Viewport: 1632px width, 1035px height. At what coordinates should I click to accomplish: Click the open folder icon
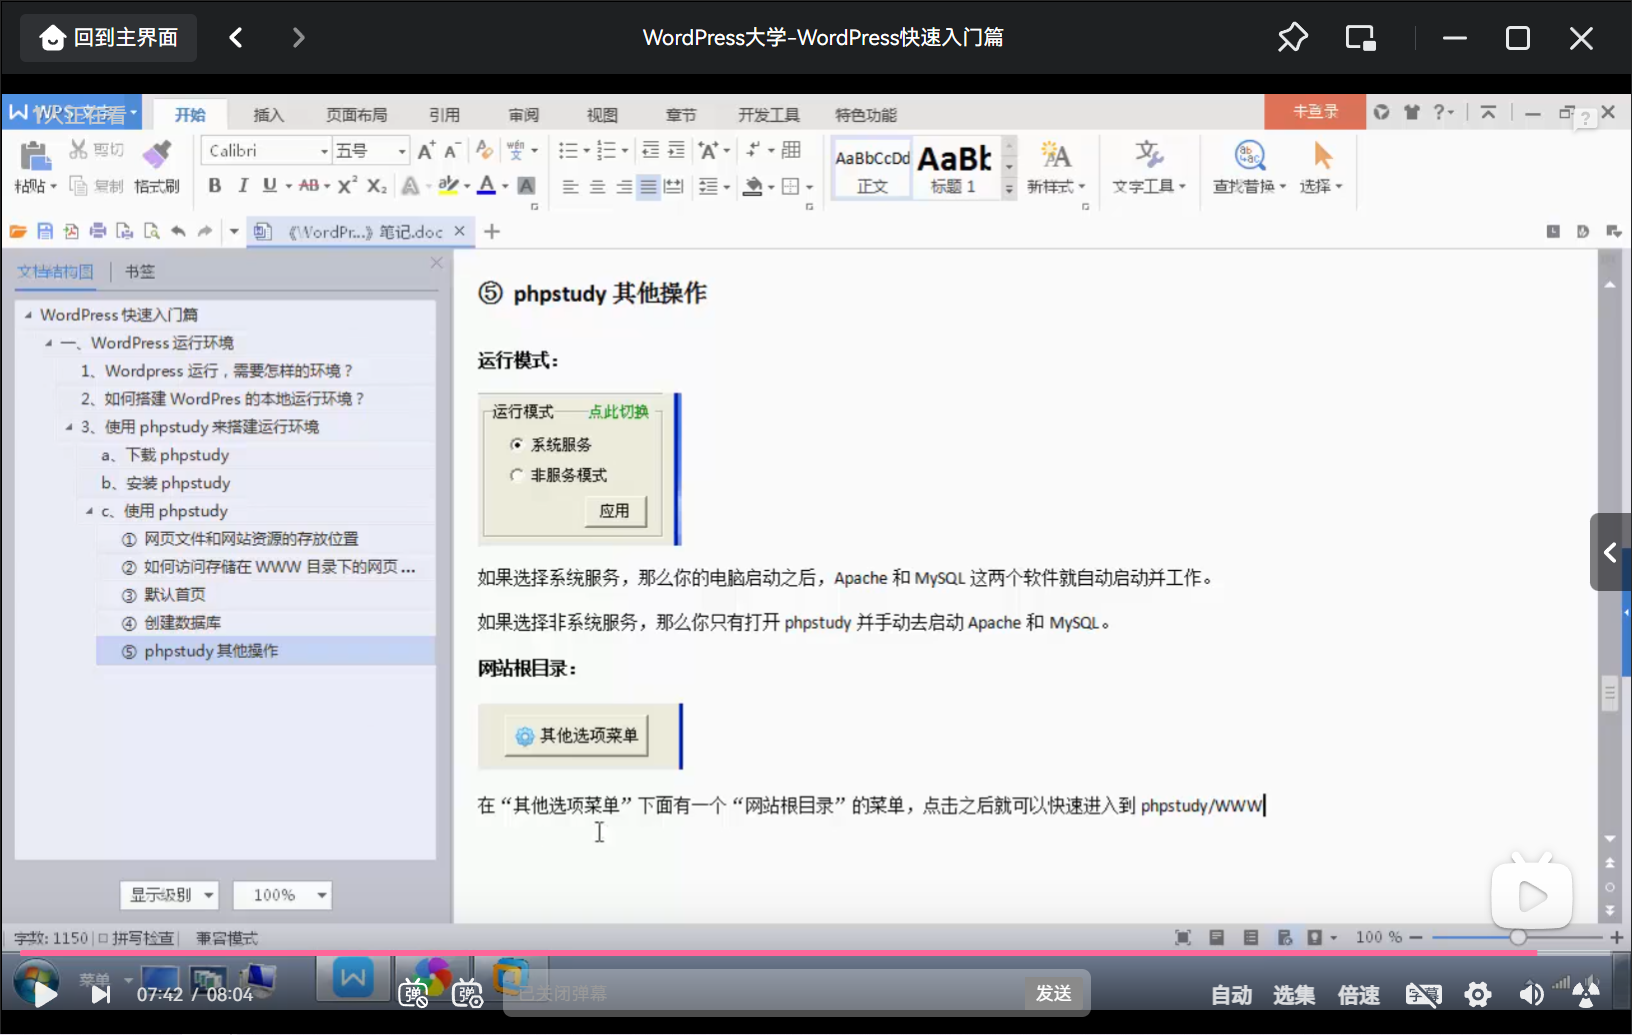point(18,231)
